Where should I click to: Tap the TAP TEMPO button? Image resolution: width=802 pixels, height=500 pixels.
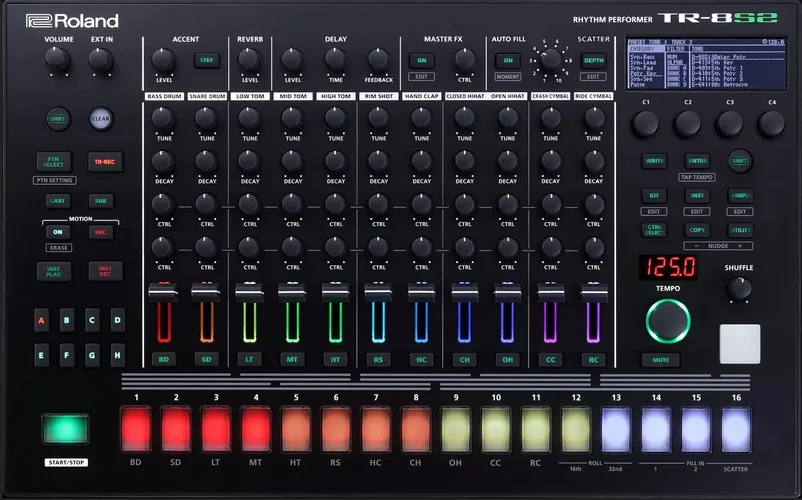point(697,177)
